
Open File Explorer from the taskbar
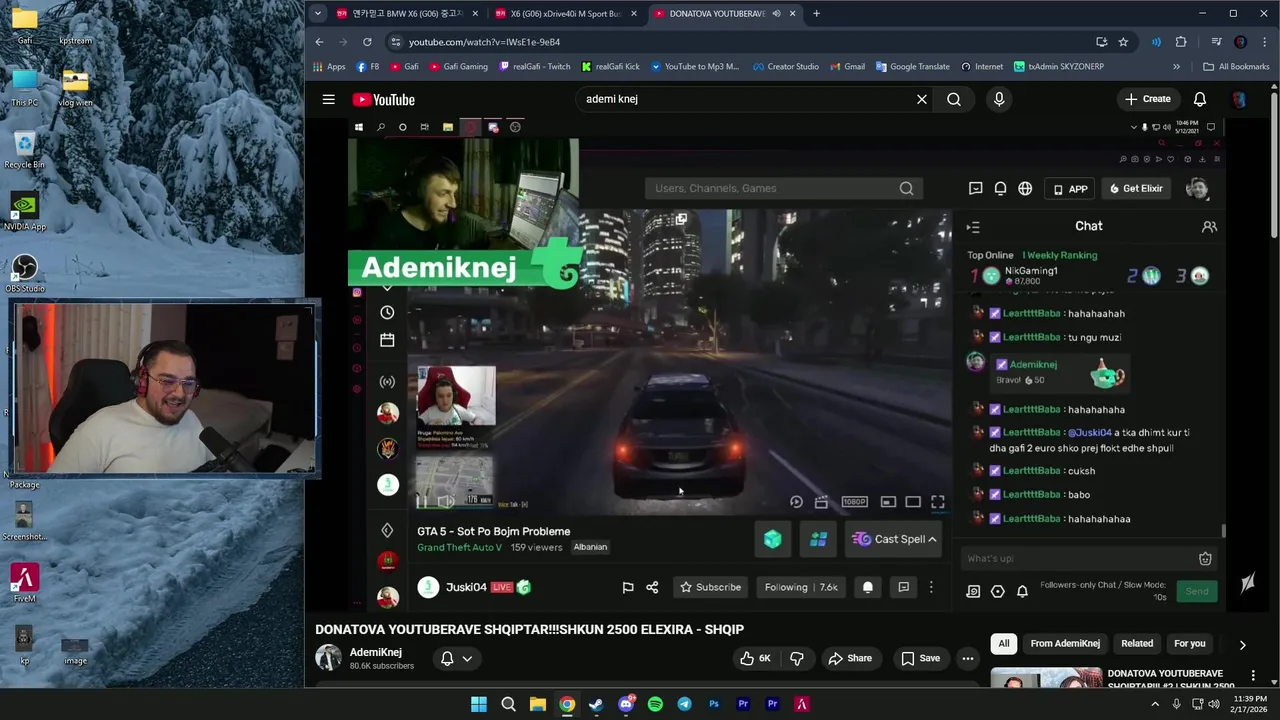[537, 704]
